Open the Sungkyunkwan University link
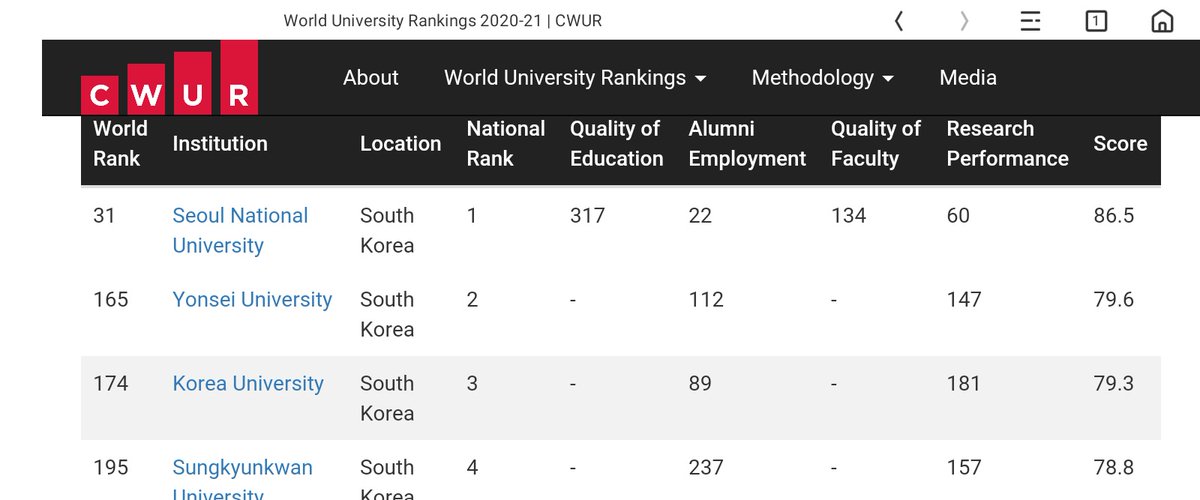 pos(243,480)
